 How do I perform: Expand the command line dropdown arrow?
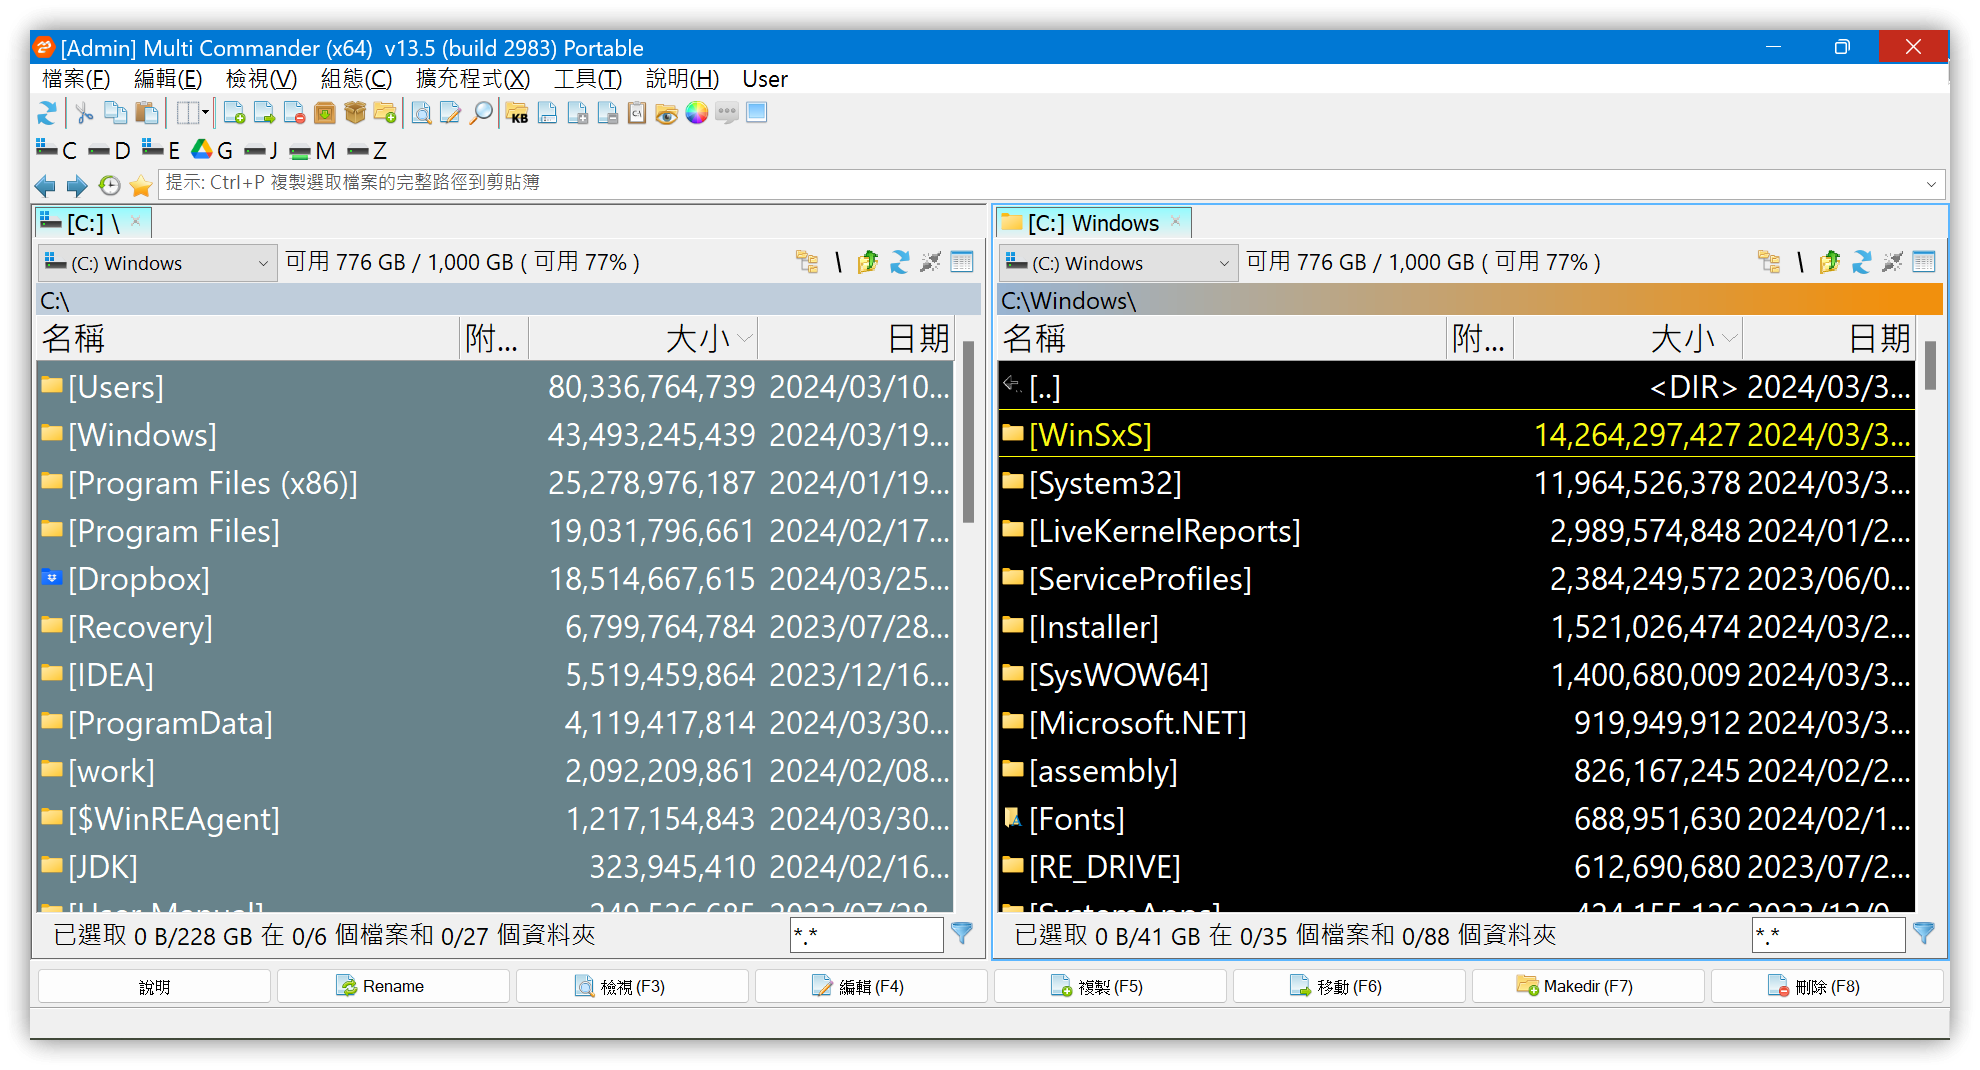[1931, 184]
